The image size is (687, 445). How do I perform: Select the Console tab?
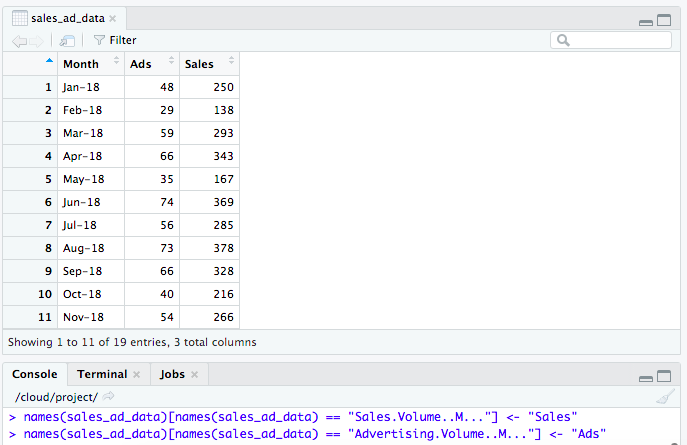click(x=34, y=375)
